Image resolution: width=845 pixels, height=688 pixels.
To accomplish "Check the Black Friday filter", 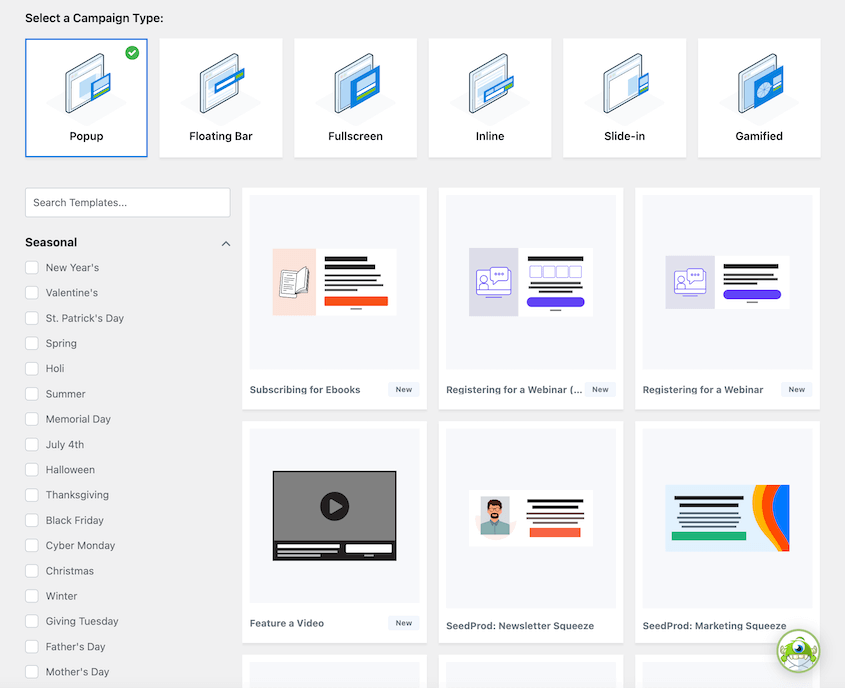I will [31, 520].
